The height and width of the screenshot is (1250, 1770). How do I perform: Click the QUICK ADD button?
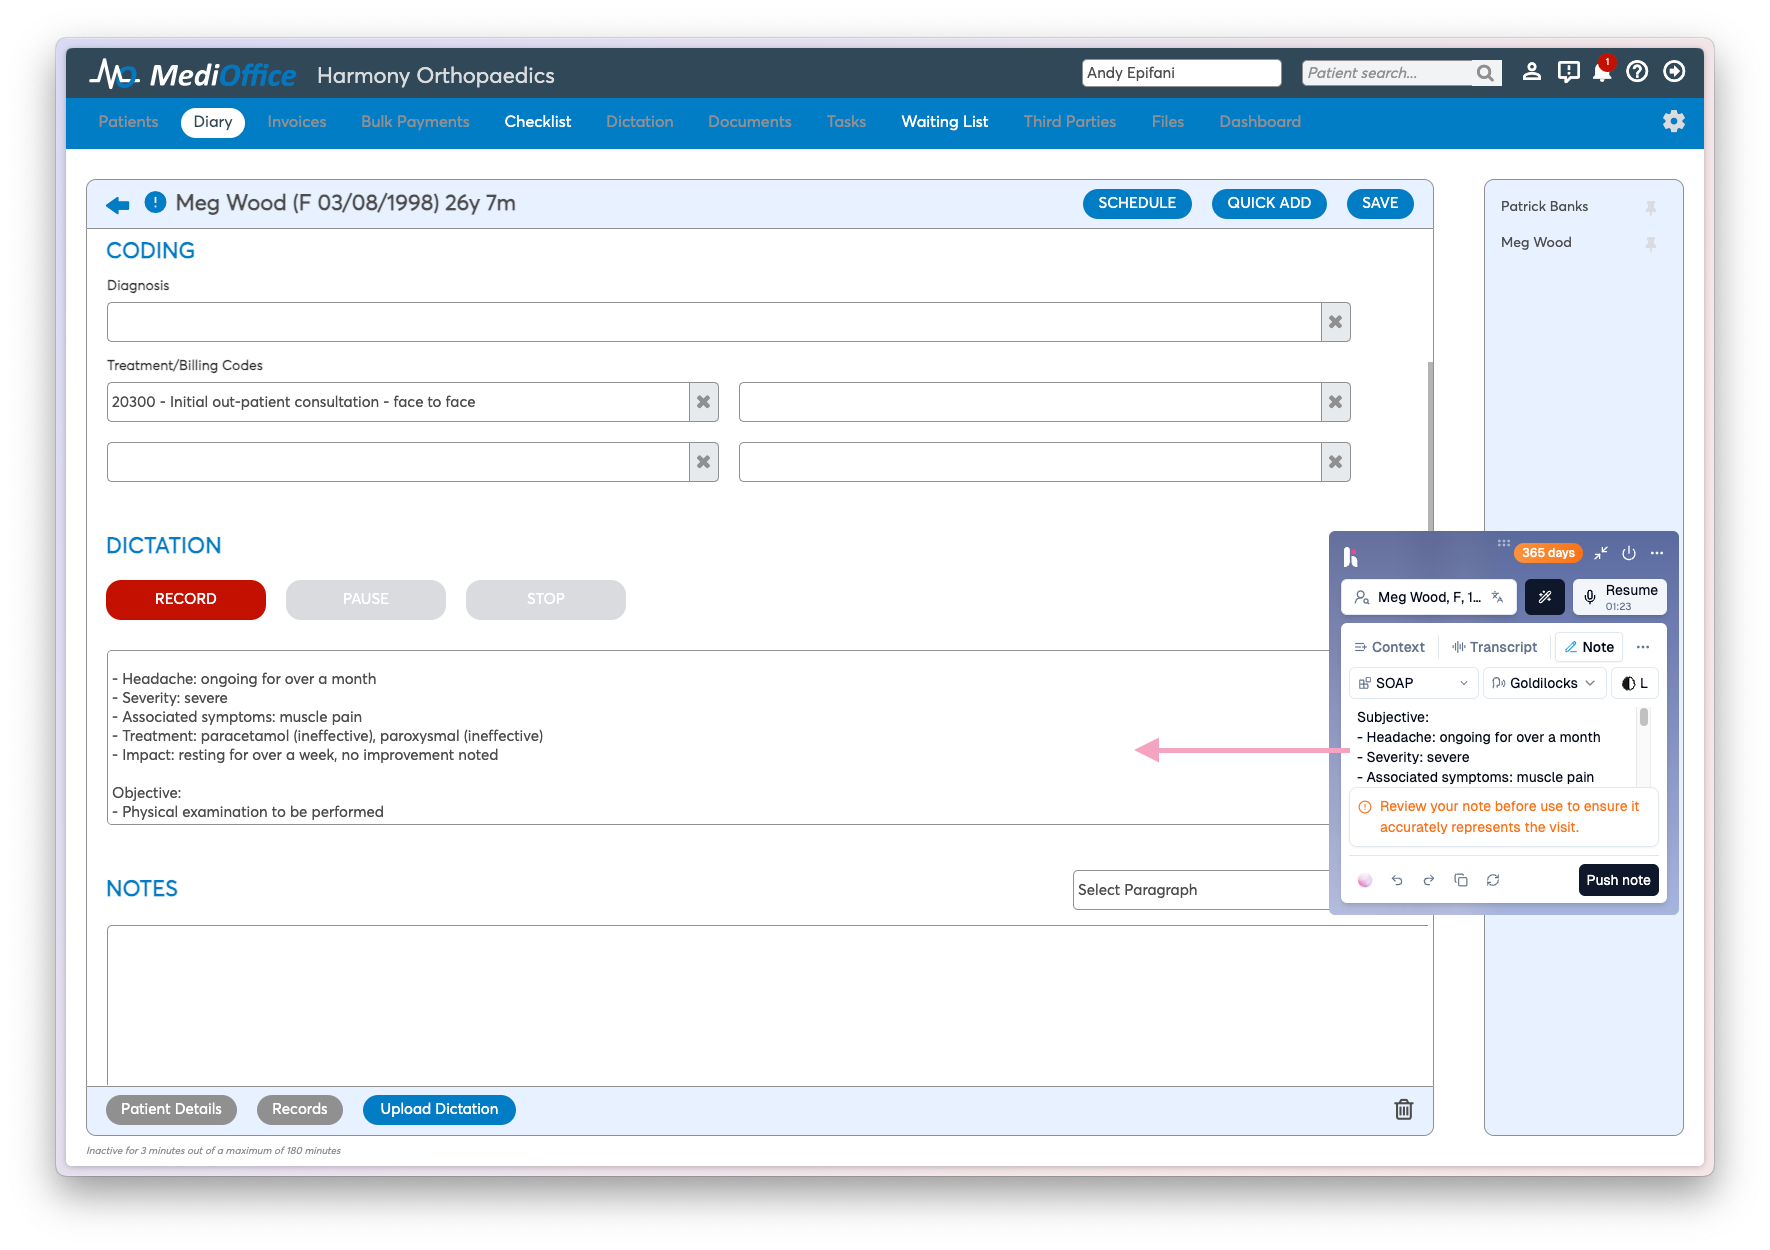[x=1269, y=203]
